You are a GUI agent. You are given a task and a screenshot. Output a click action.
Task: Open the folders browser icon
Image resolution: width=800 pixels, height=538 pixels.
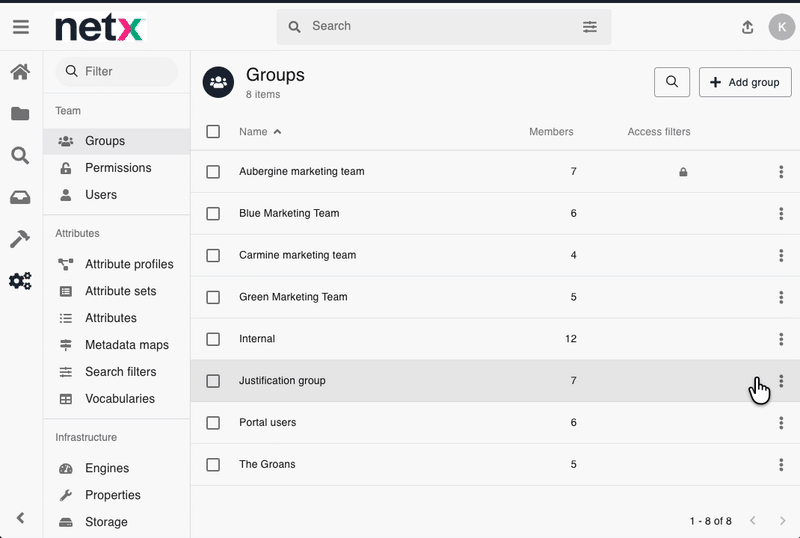[20, 114]
